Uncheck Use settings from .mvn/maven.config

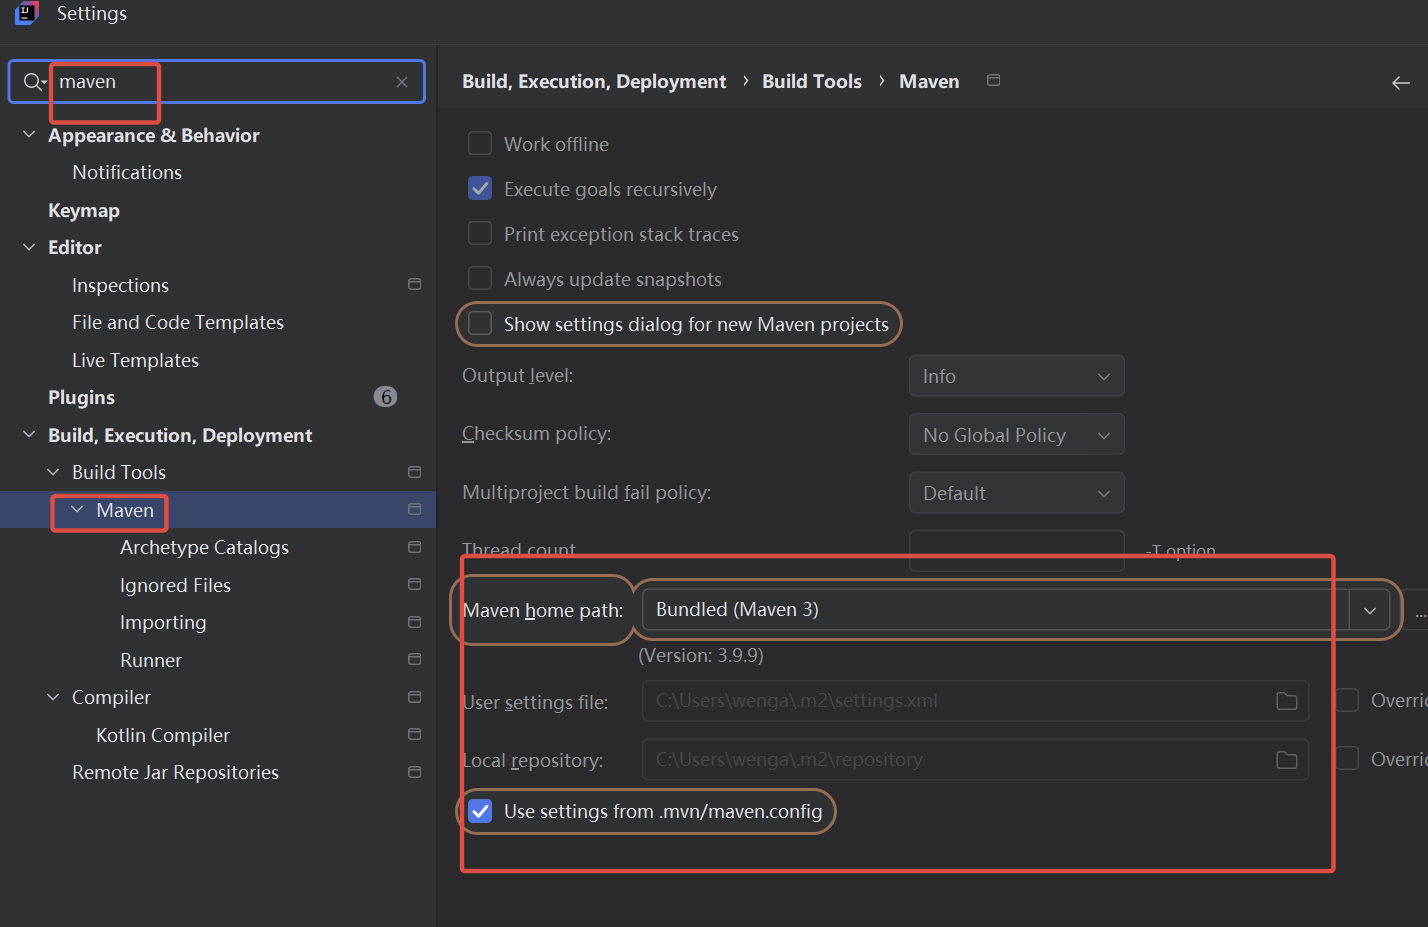pyautogui.click(x=480, y=811)
